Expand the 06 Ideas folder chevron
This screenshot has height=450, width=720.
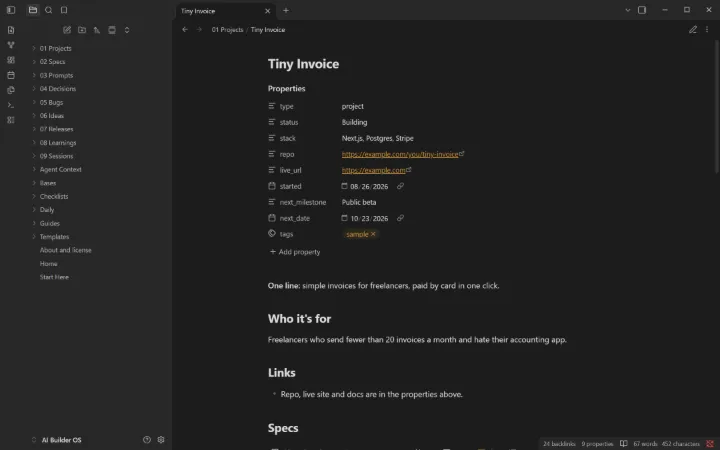click(34, 116)
